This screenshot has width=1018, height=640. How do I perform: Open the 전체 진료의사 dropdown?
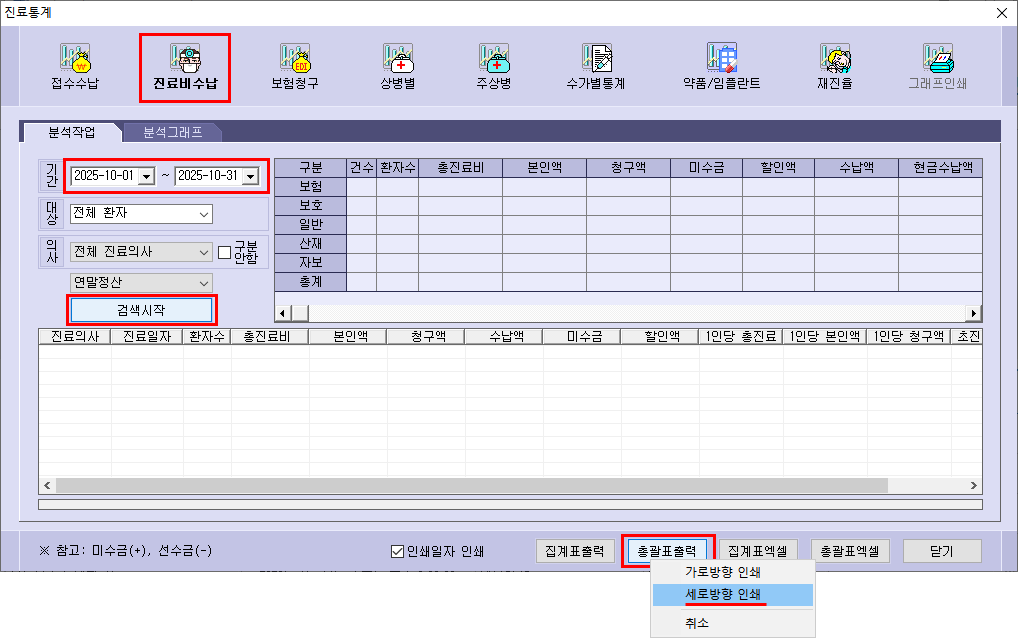pyautogui.click(x=204, y=252)
